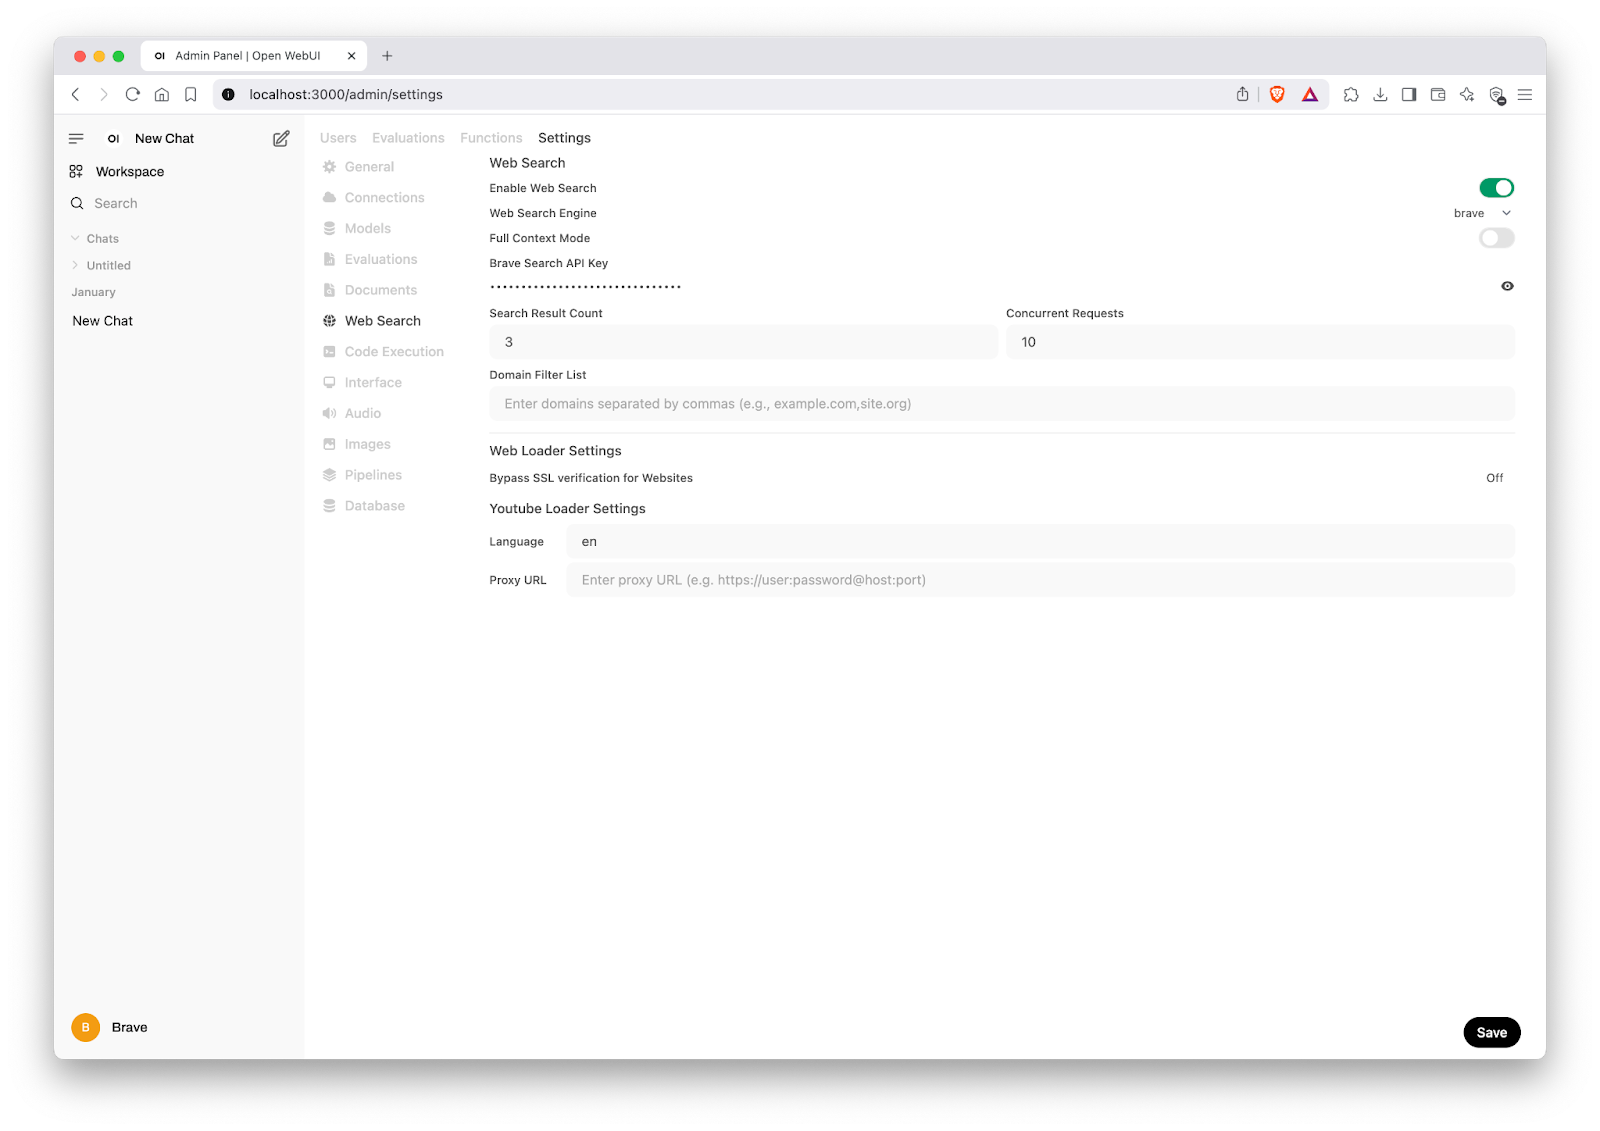This screenshot has width=1600, height=1131.
Task: Click the Youtube Language field
Action: 1040,542
